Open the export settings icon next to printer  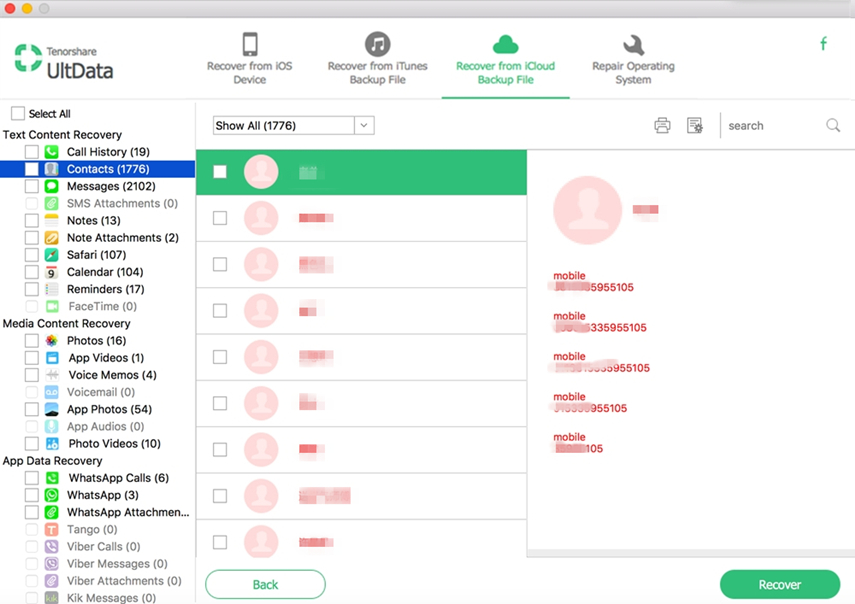(695, 125)
